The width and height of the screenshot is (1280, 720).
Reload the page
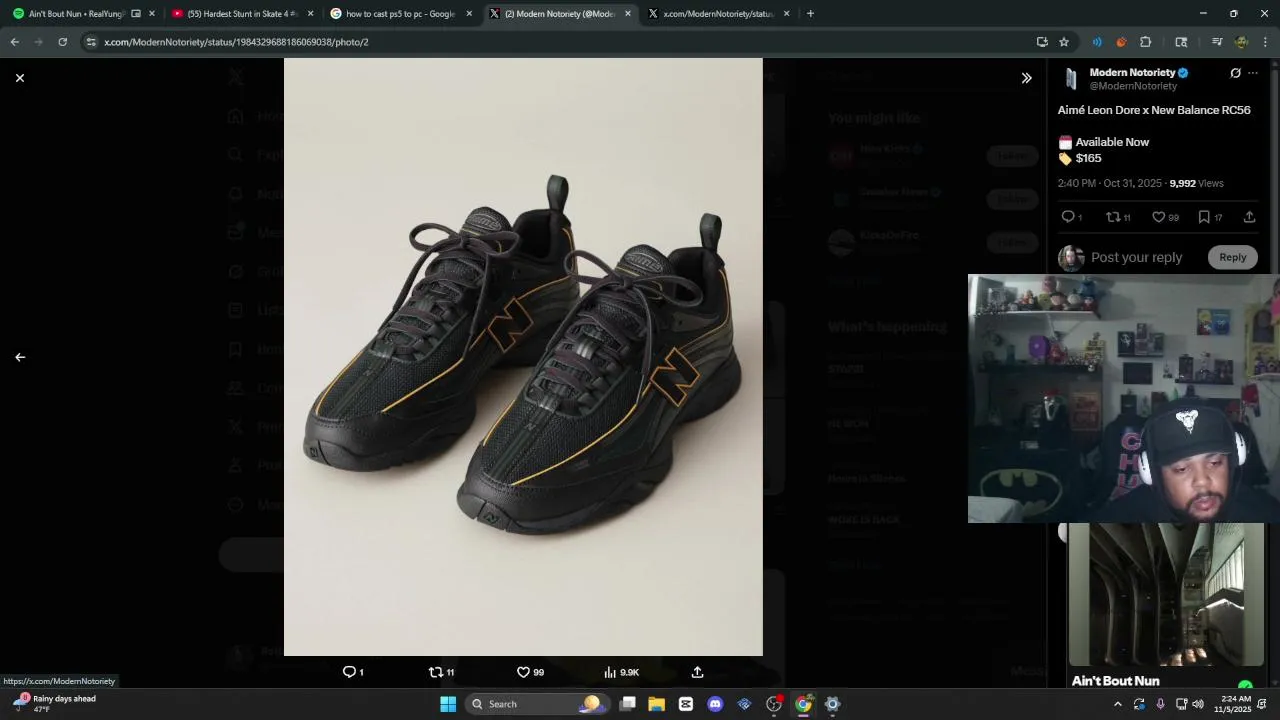[62, 42]
